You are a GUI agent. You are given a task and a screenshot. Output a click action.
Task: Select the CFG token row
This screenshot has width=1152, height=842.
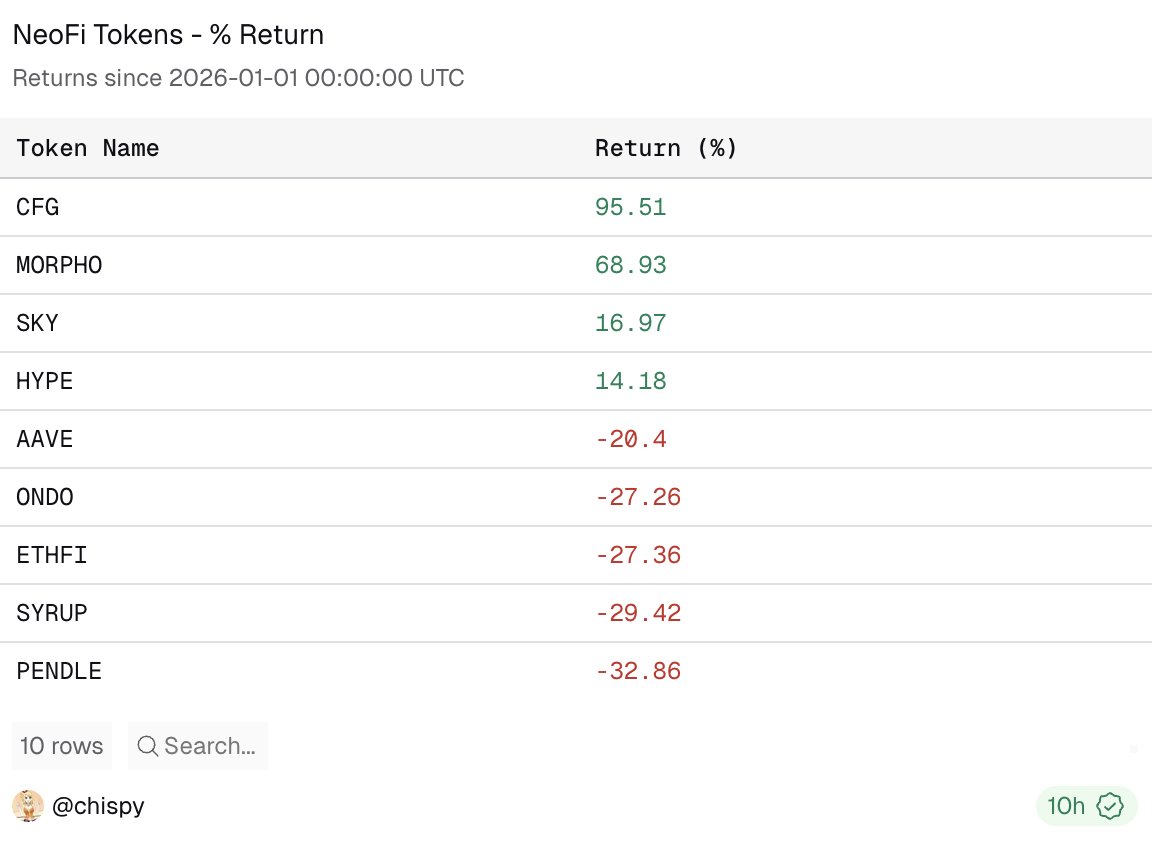click(576, 207)
